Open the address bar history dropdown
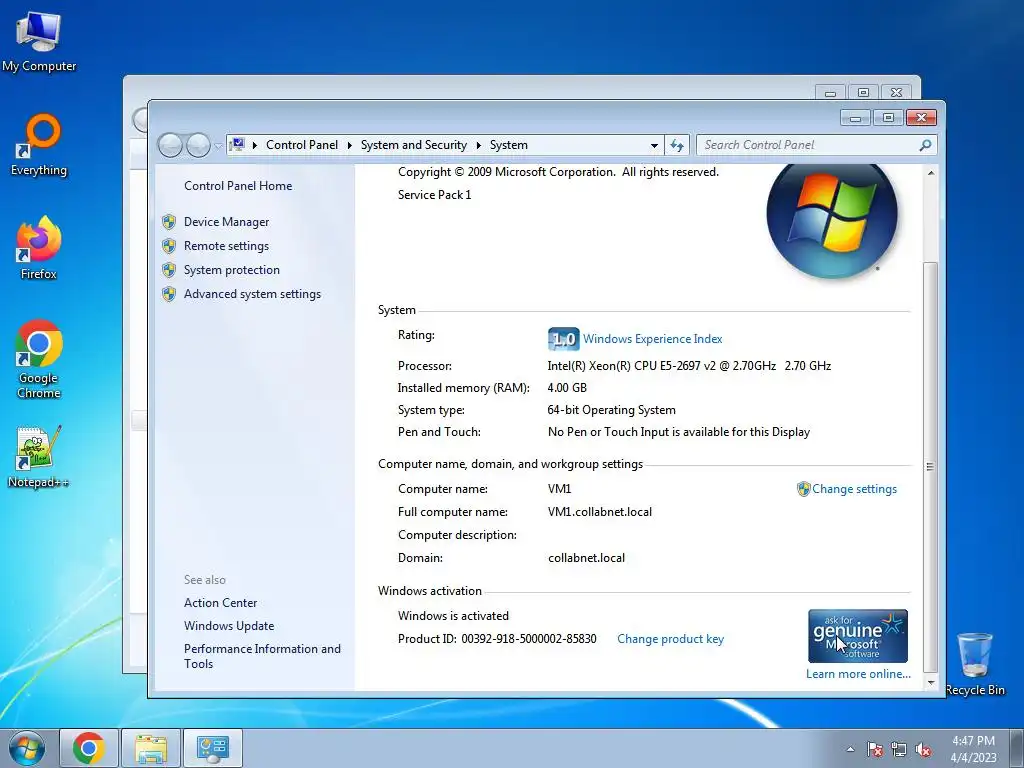The image size is (1024, 768). pyautogui.click(x=654, y=146)
